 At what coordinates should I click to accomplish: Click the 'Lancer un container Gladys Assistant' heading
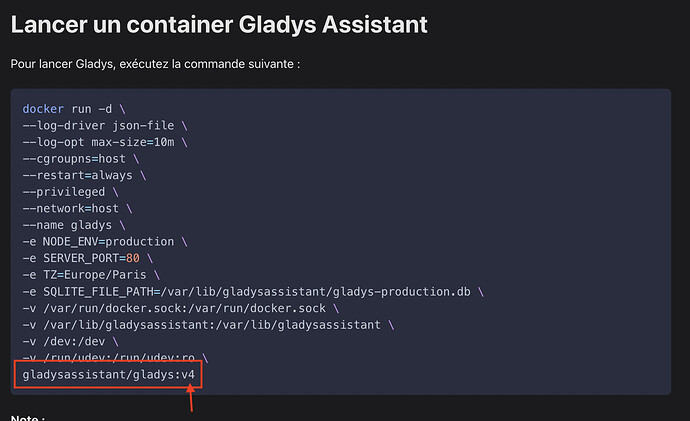(x=219, y=23)
